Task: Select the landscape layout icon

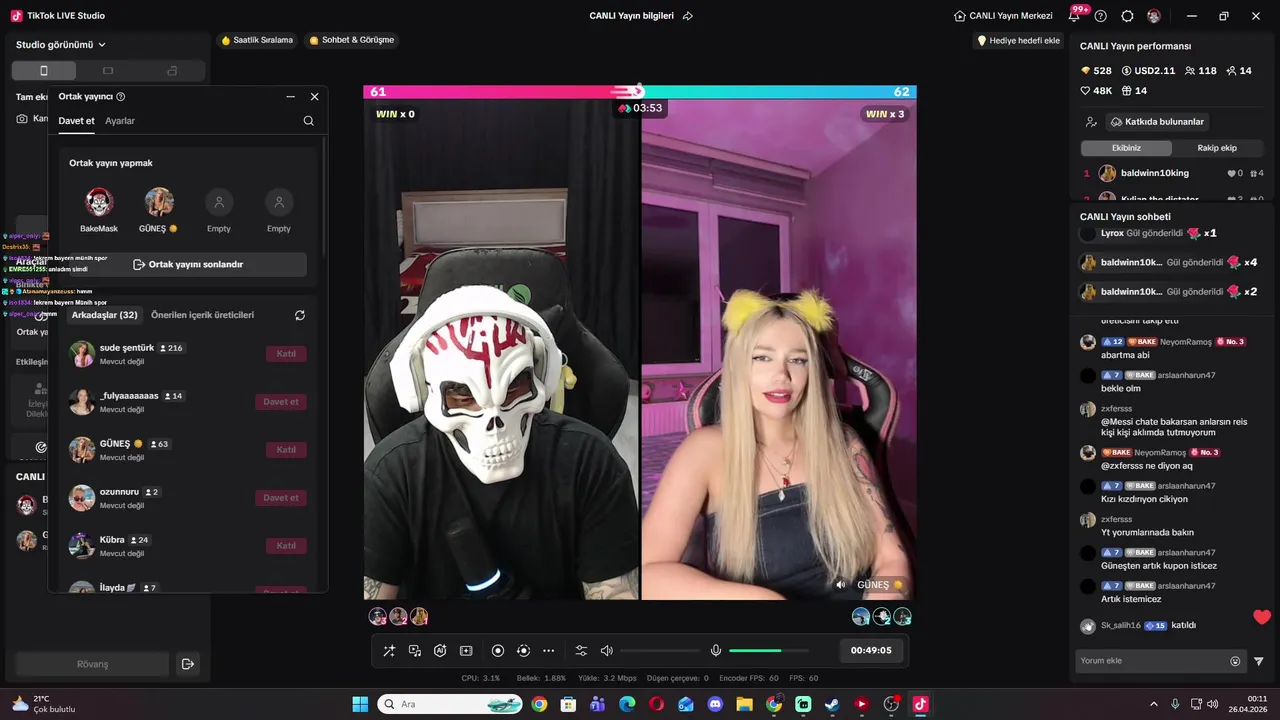Action: pyautogui.click(x=108, y=71)
